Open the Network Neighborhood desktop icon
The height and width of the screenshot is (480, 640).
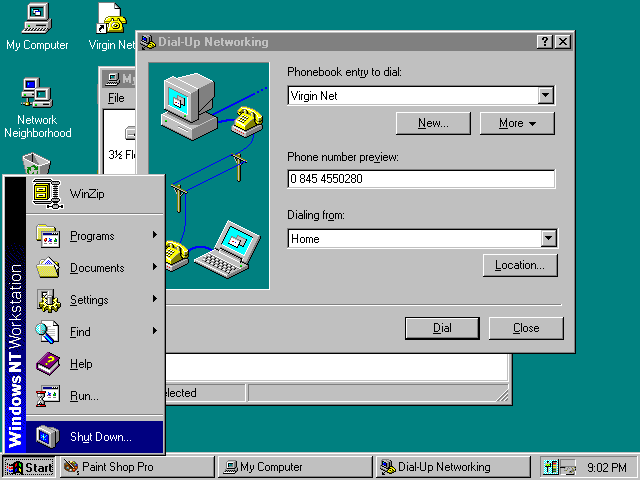click(37, 94)
